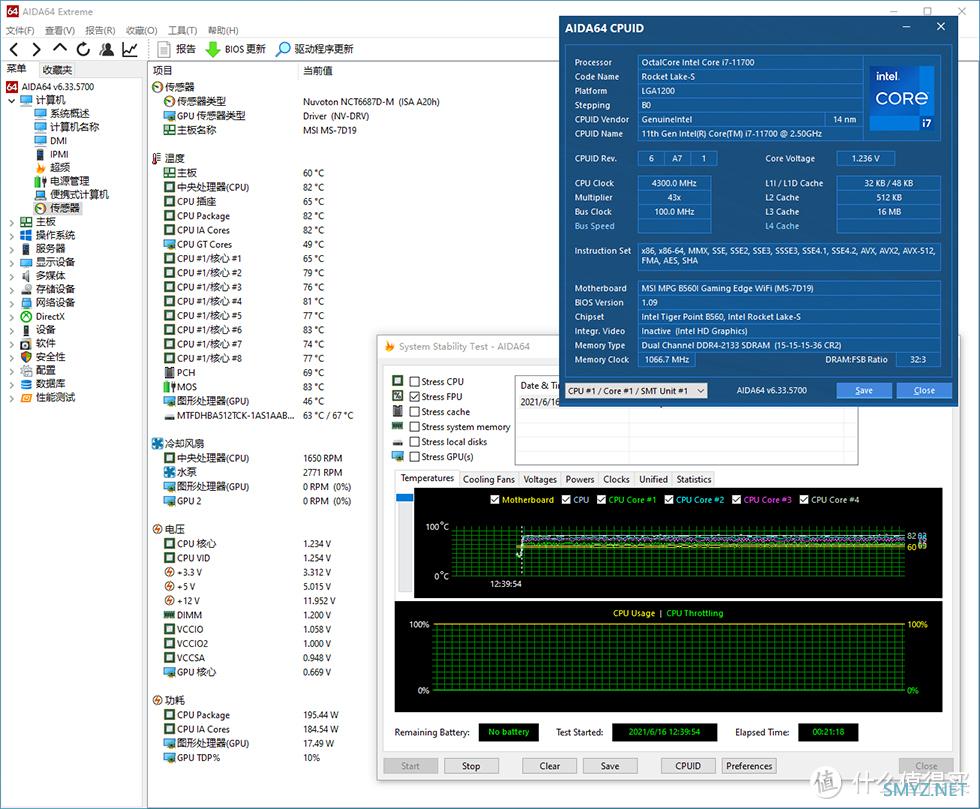The height and width of the screenshot is (809, 980).
Task: Expand the 配置 tree node
Action: point(12,371)
